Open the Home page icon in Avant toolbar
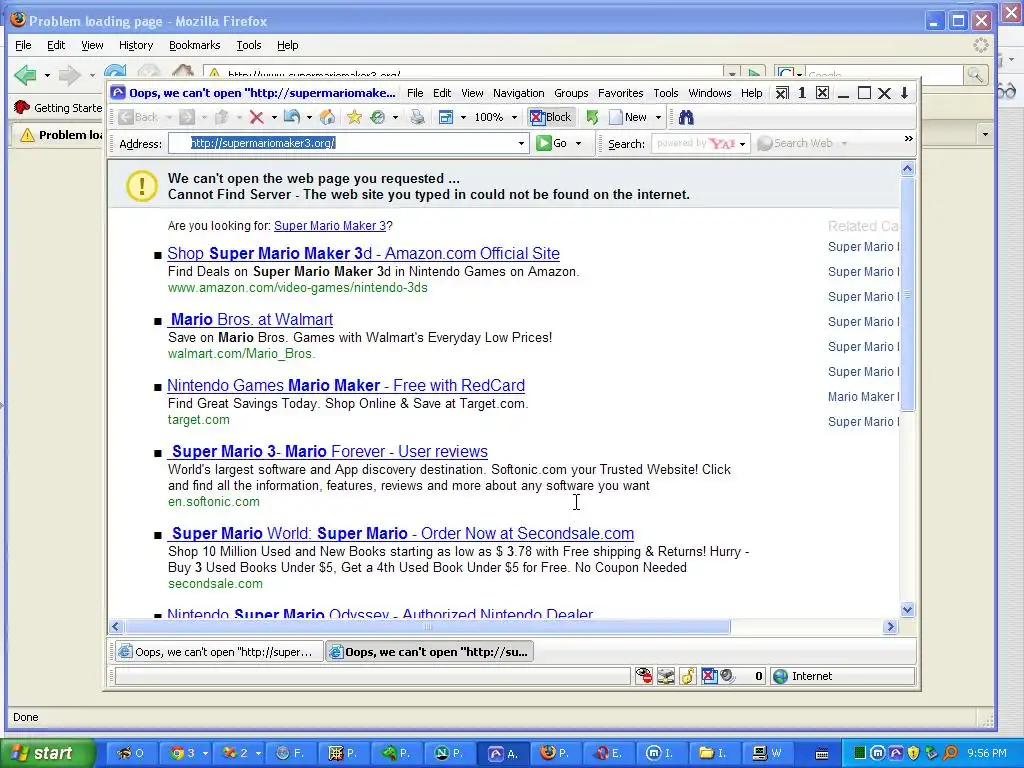 328,117
